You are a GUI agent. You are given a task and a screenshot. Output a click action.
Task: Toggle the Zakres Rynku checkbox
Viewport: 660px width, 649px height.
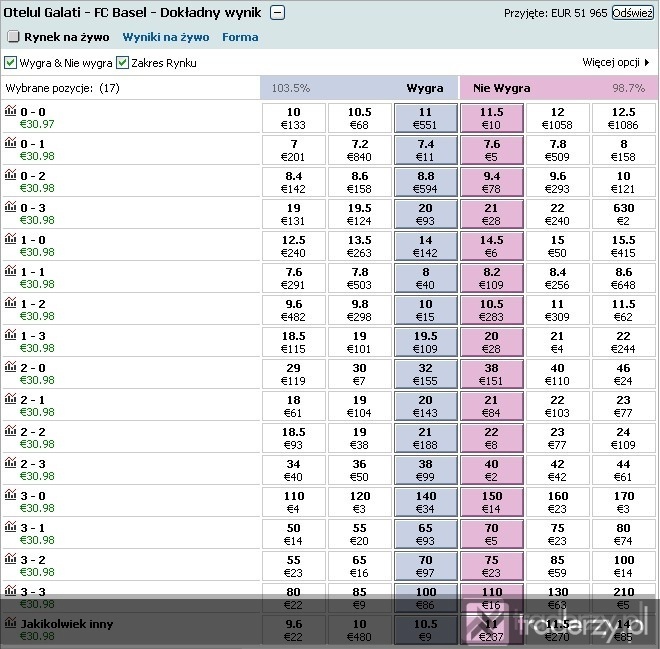click(x=122, y=63)
